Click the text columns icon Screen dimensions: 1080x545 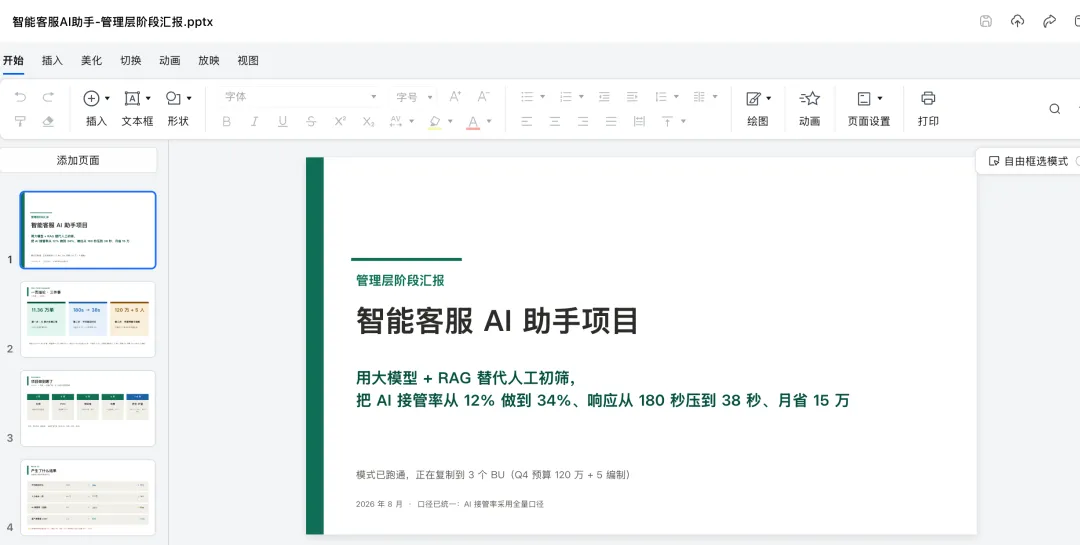coord(699,97)
